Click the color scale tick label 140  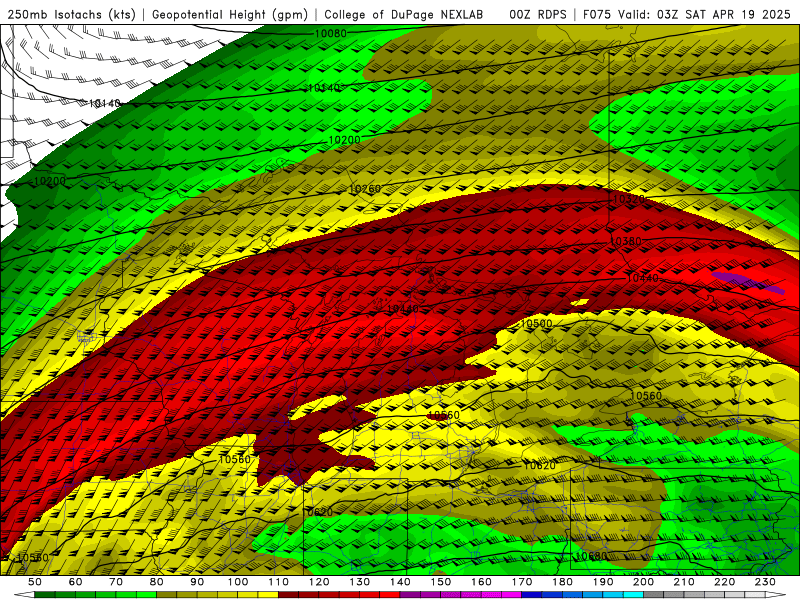(x=400, y=582)
